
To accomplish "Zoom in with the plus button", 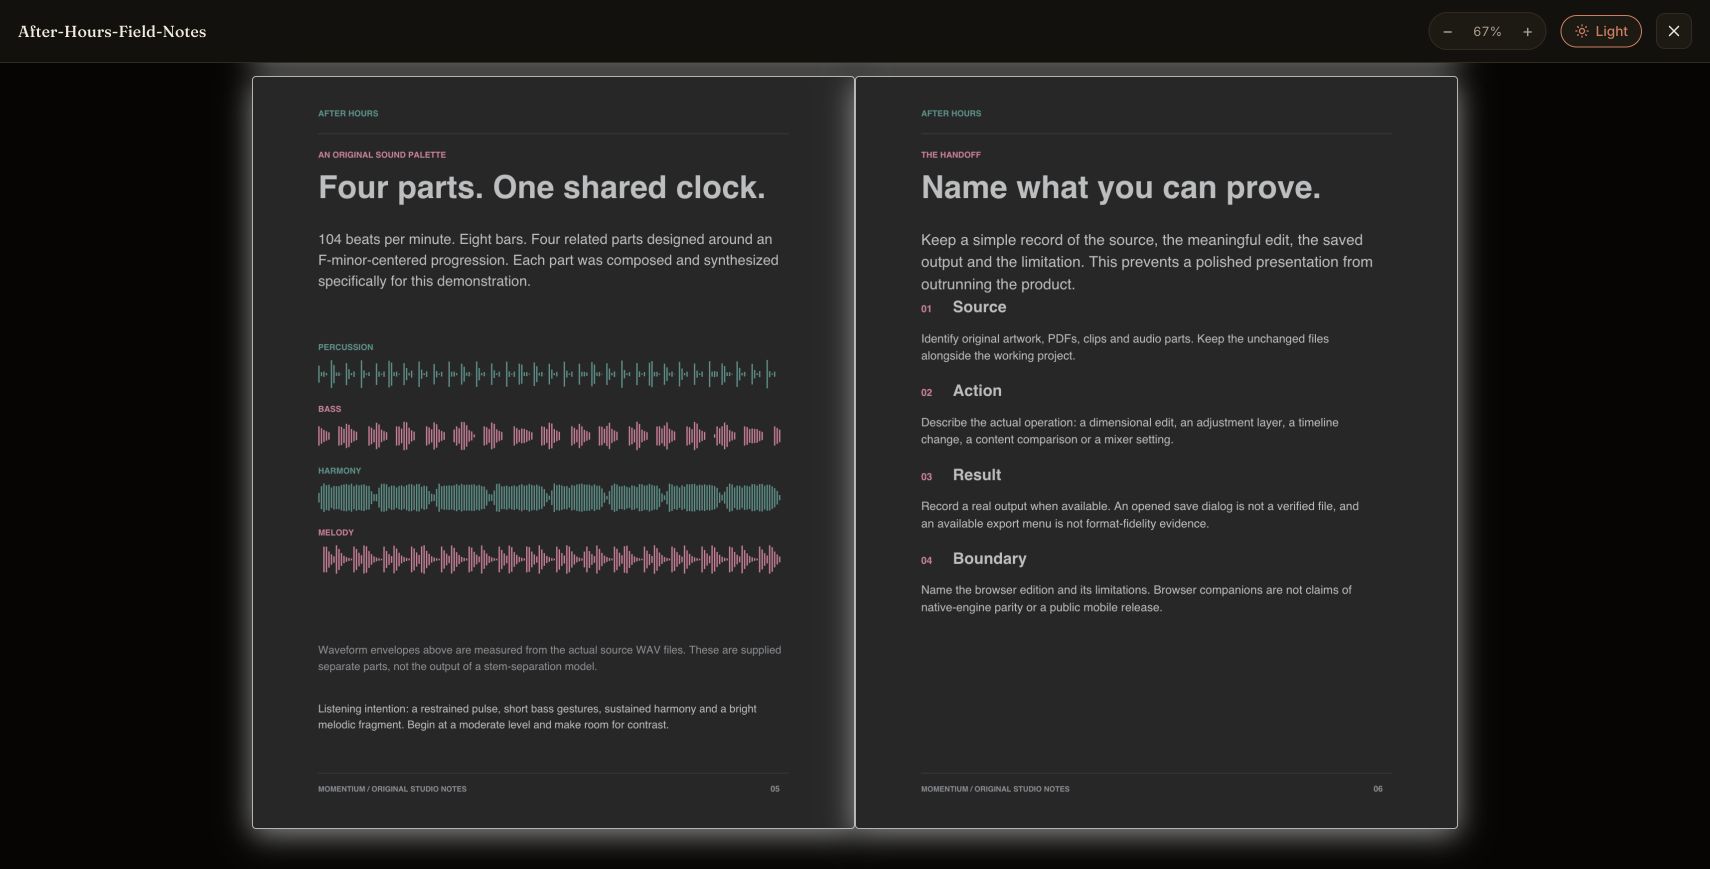I will tap(1527, 32).
